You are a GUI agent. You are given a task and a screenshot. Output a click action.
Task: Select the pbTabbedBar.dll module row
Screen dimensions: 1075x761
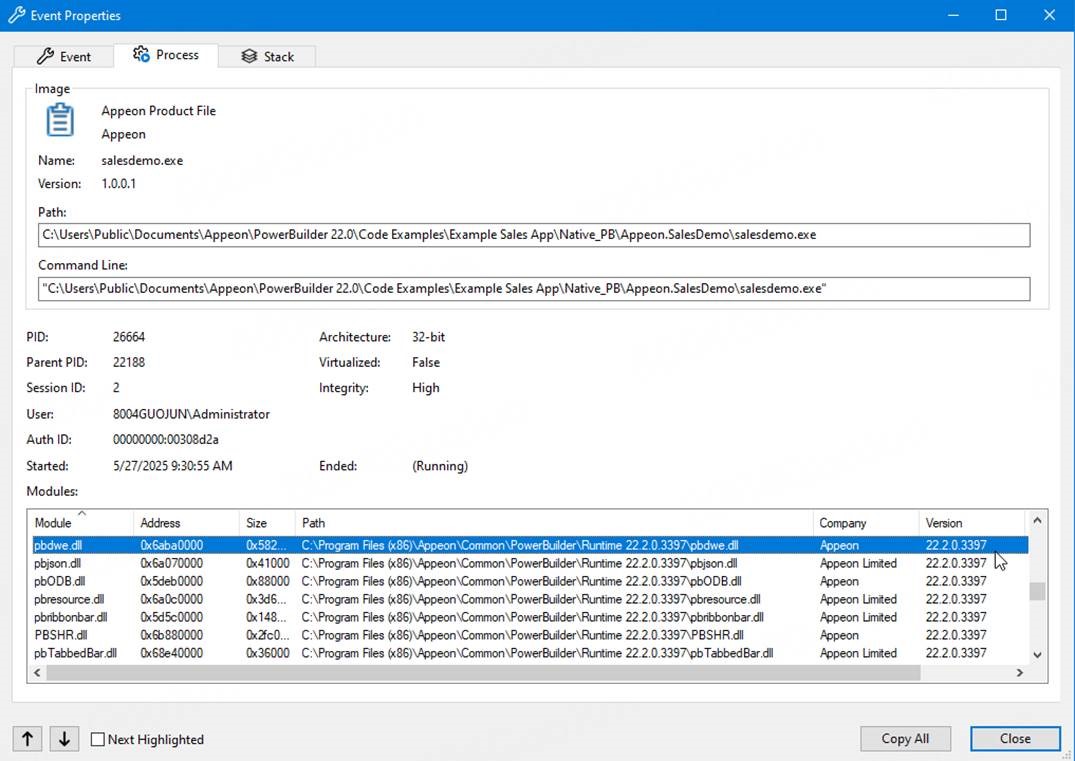529,653
